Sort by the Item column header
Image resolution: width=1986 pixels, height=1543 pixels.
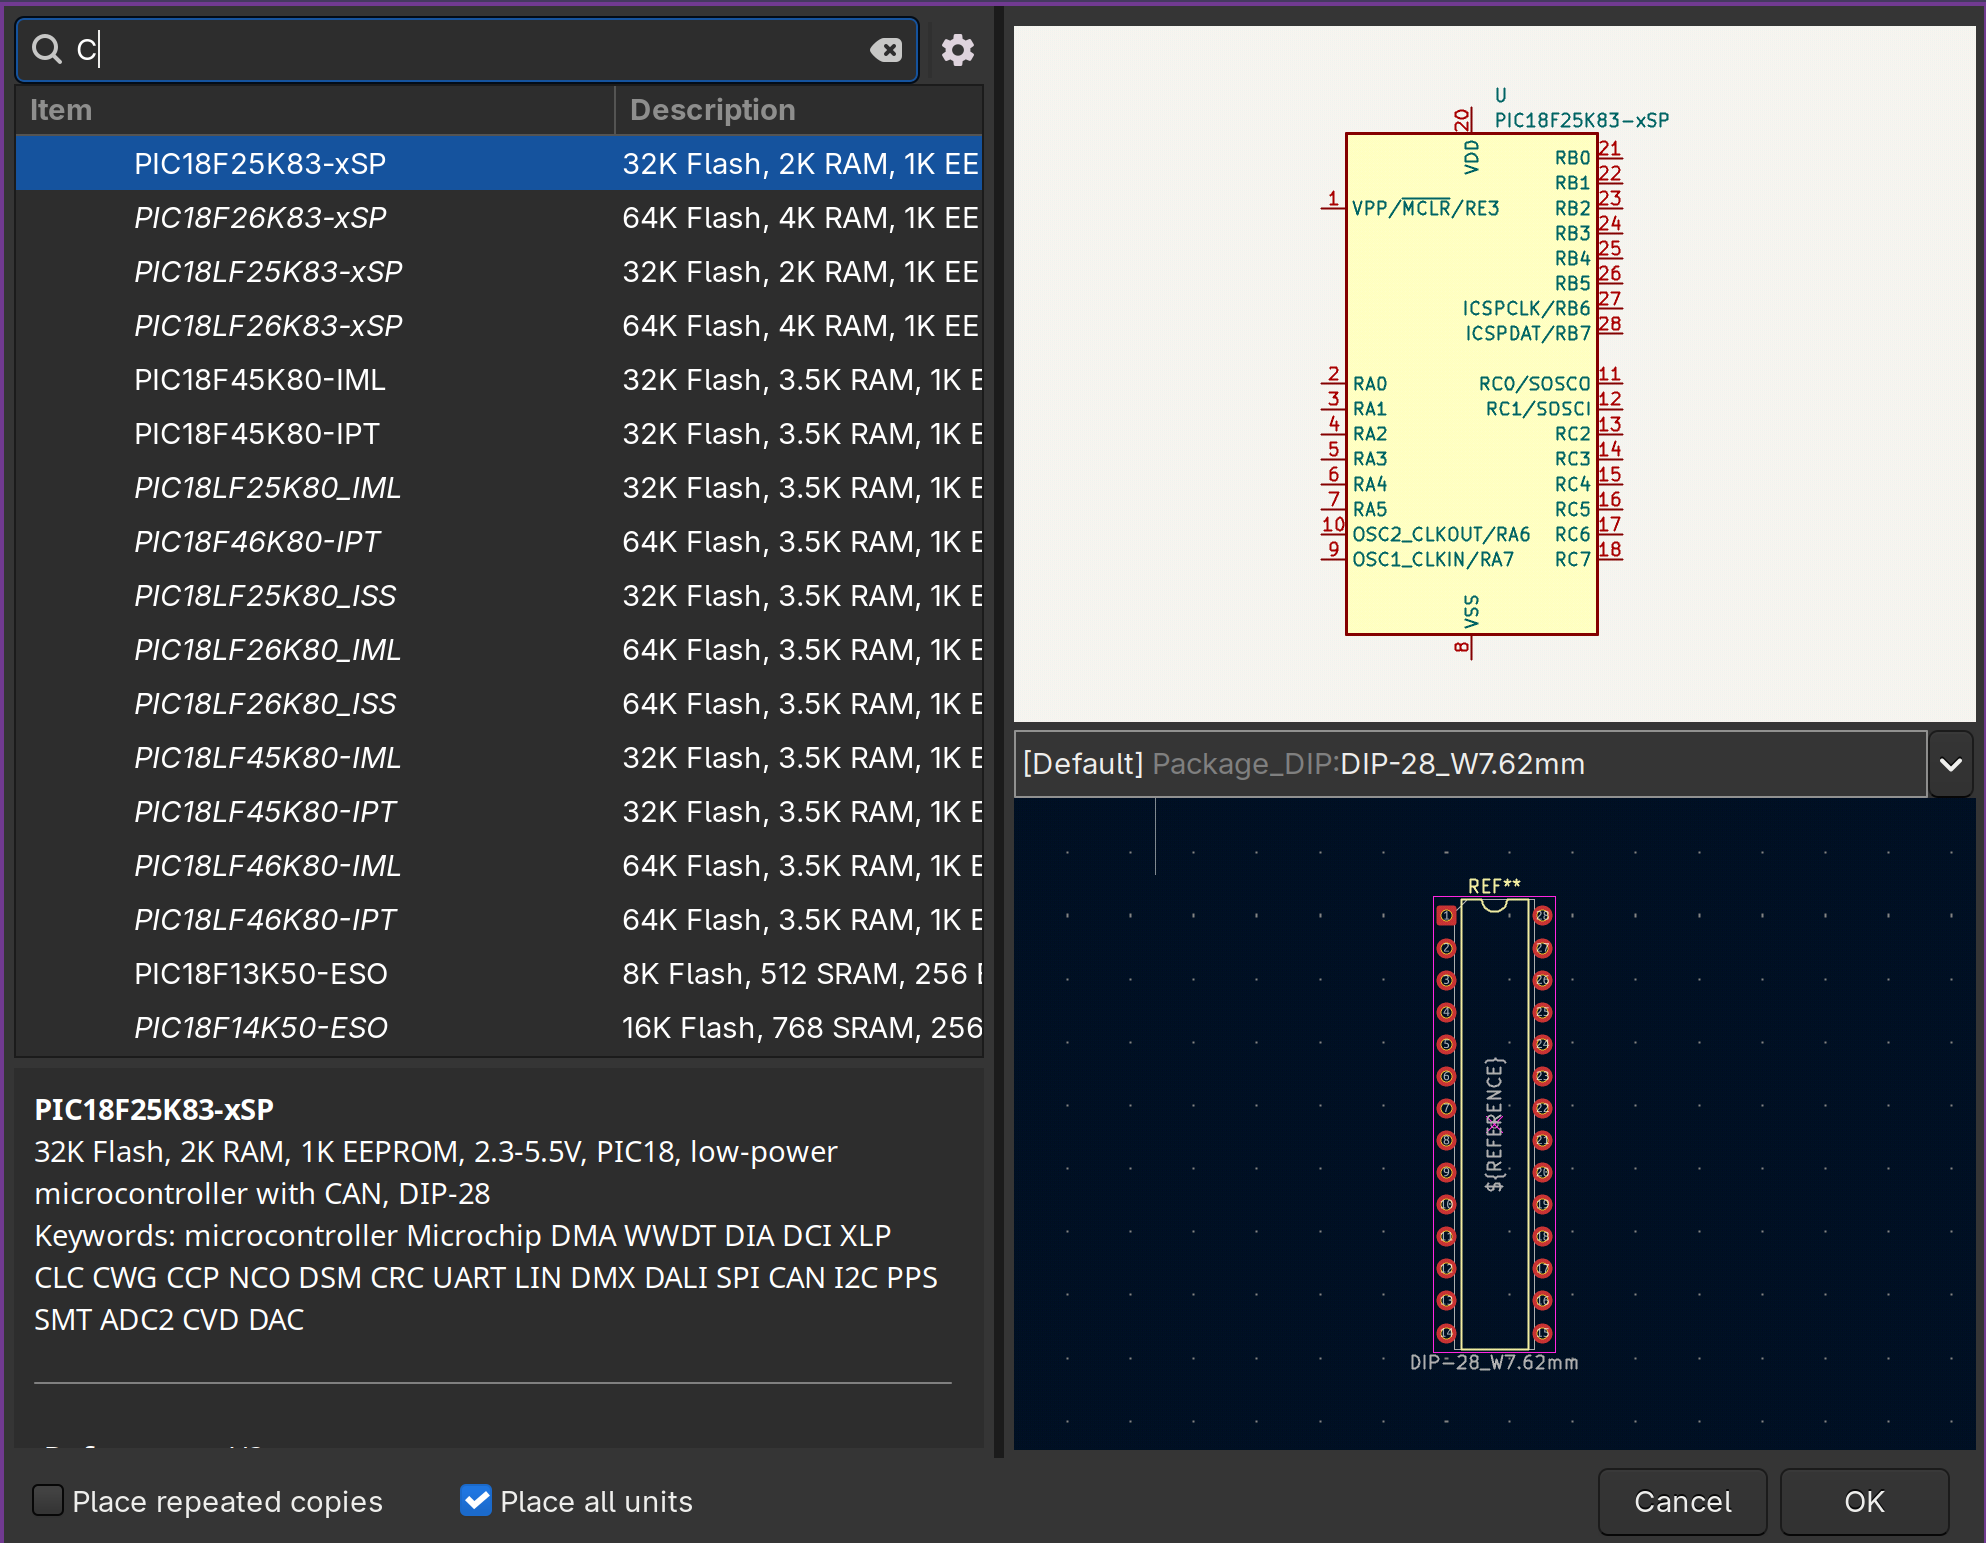[x=315, y=110]
